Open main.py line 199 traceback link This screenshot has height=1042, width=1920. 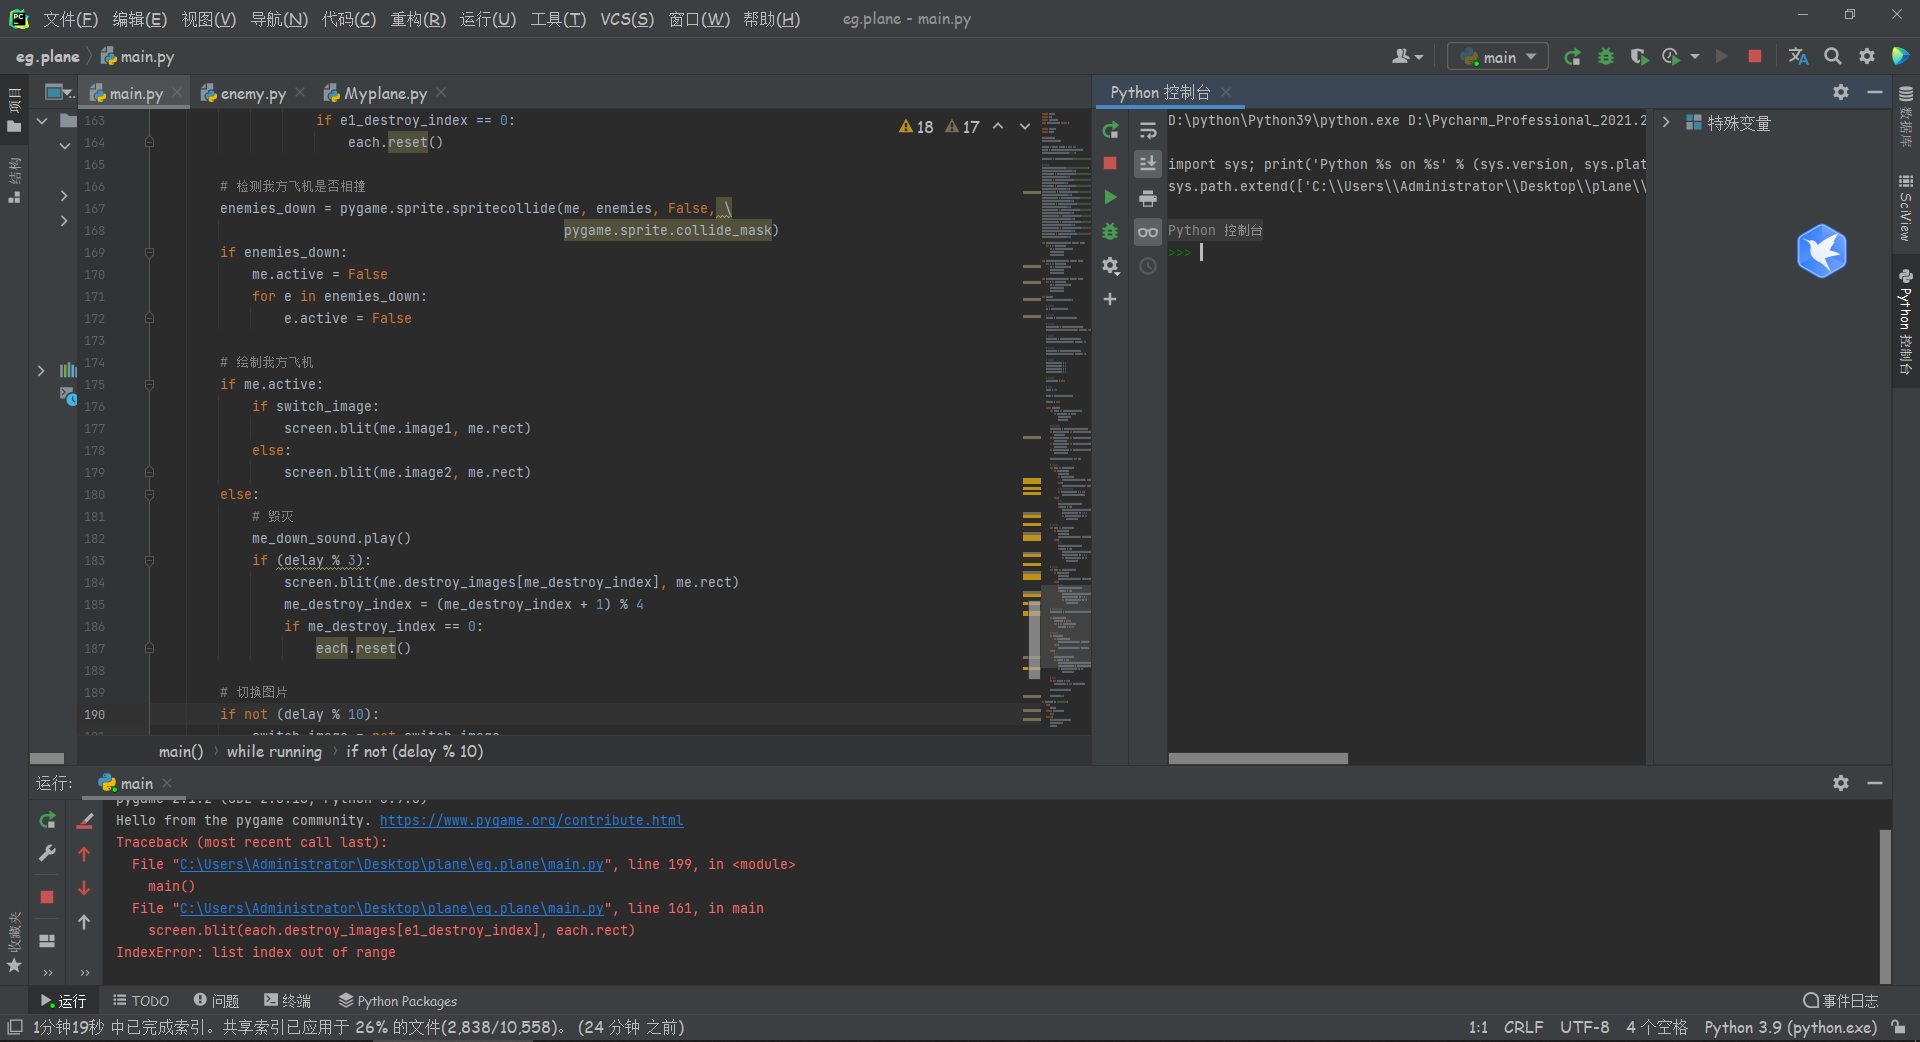coord(392,864)
